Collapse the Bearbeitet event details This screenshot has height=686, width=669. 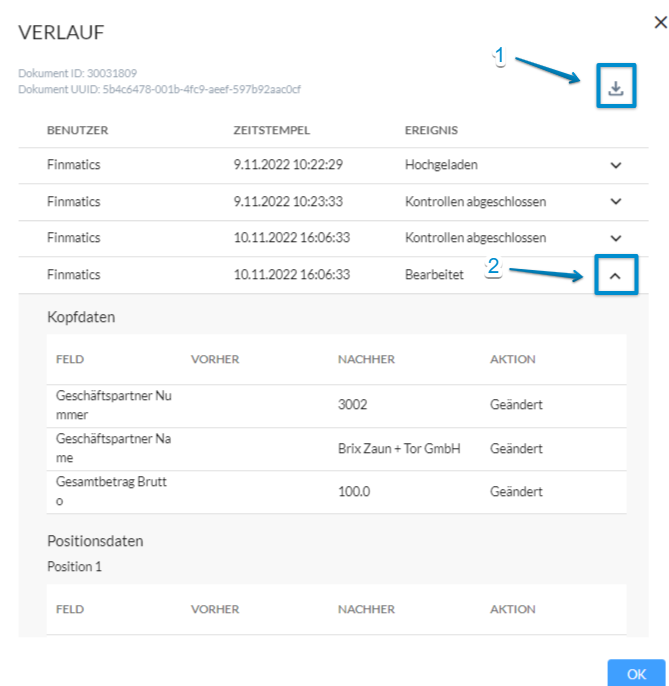coord(616,276)
